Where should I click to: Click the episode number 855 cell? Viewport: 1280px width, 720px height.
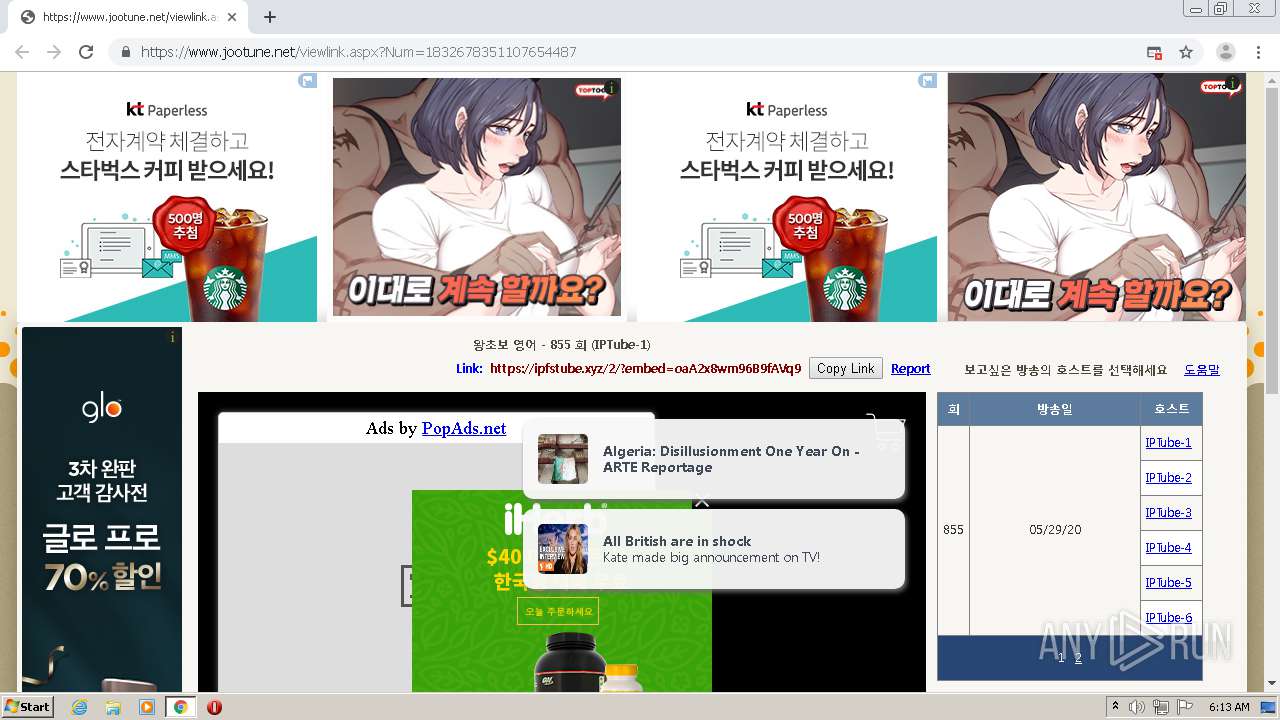point(953,530)
